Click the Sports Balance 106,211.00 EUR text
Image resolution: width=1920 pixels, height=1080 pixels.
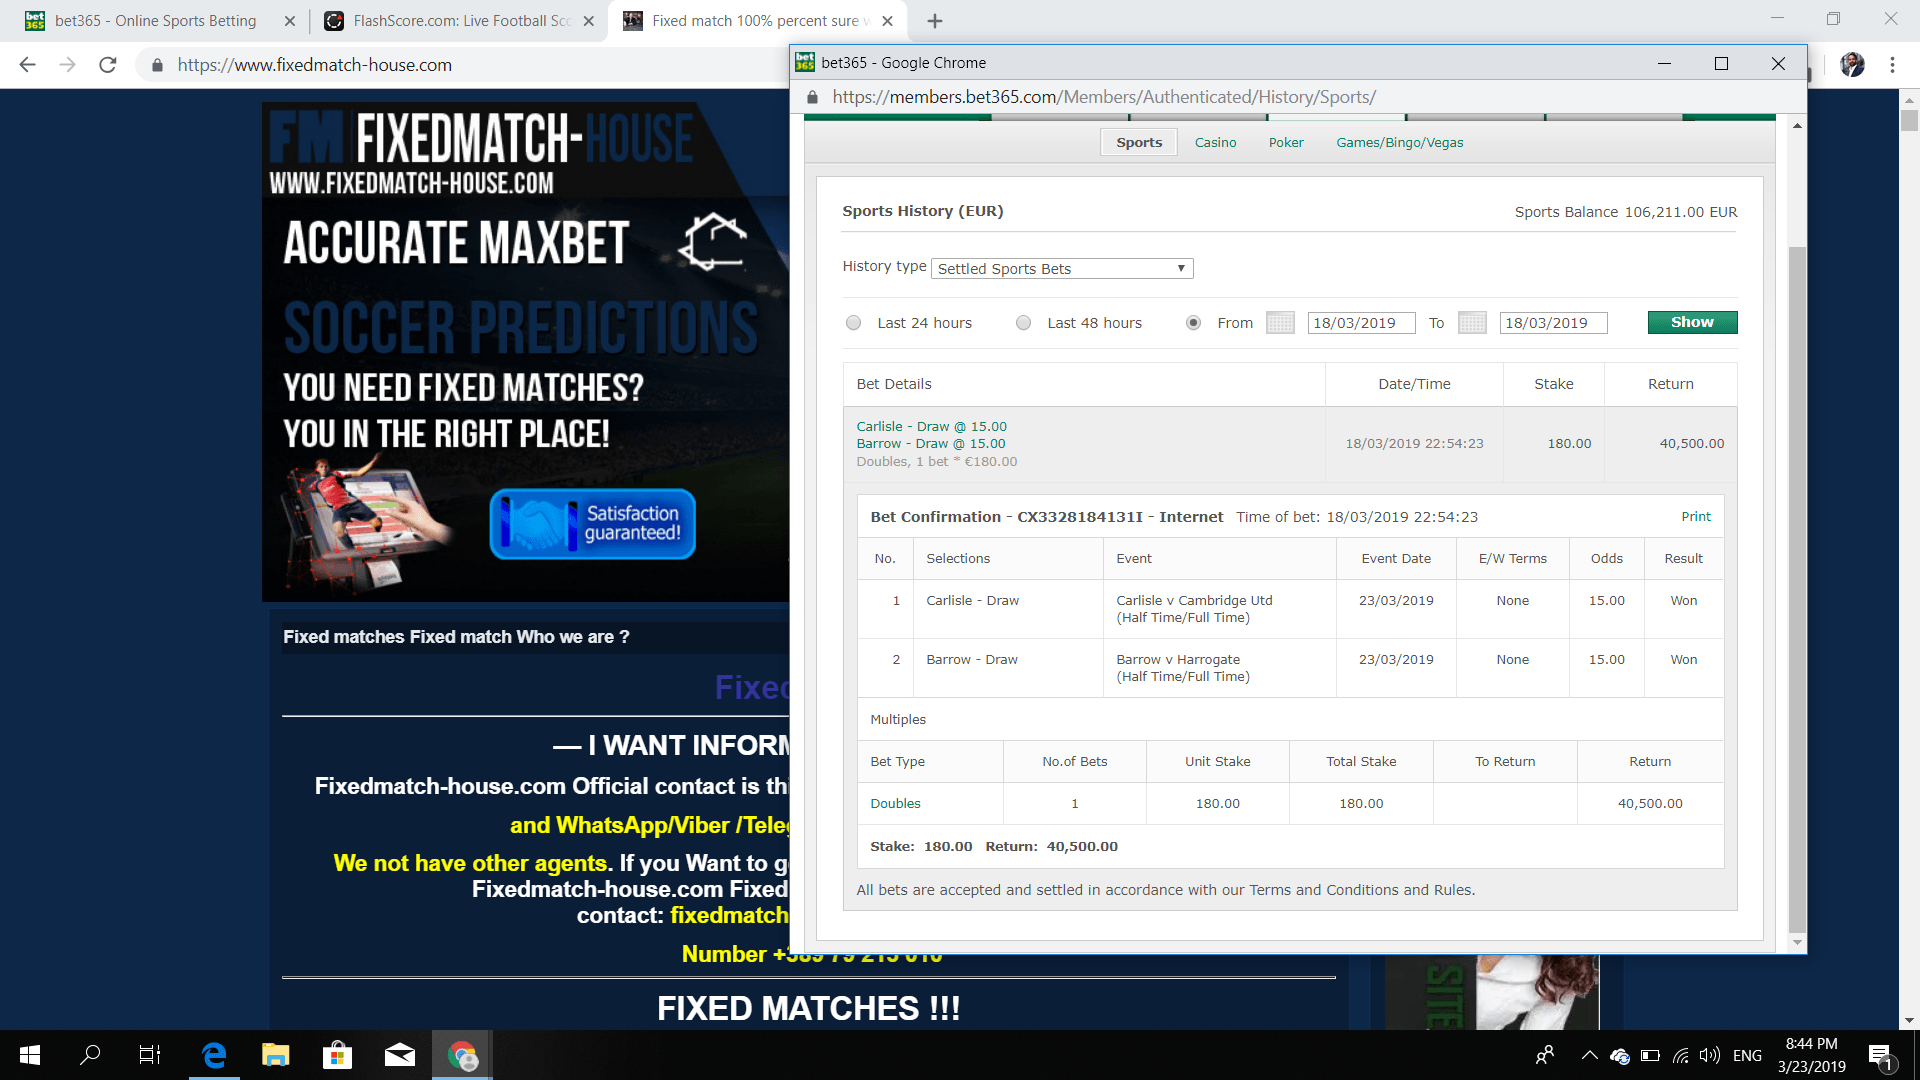(x=1626, y=212)
